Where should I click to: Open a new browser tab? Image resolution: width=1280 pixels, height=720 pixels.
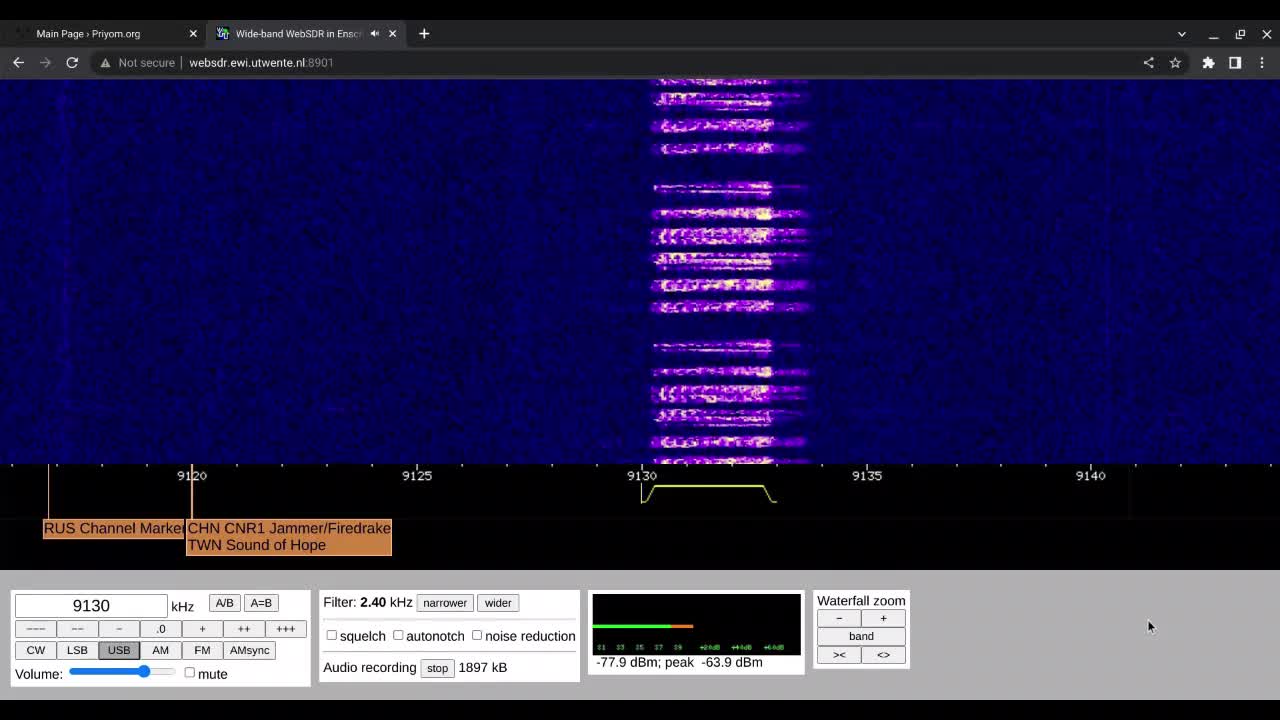click(x=424, y=33)
